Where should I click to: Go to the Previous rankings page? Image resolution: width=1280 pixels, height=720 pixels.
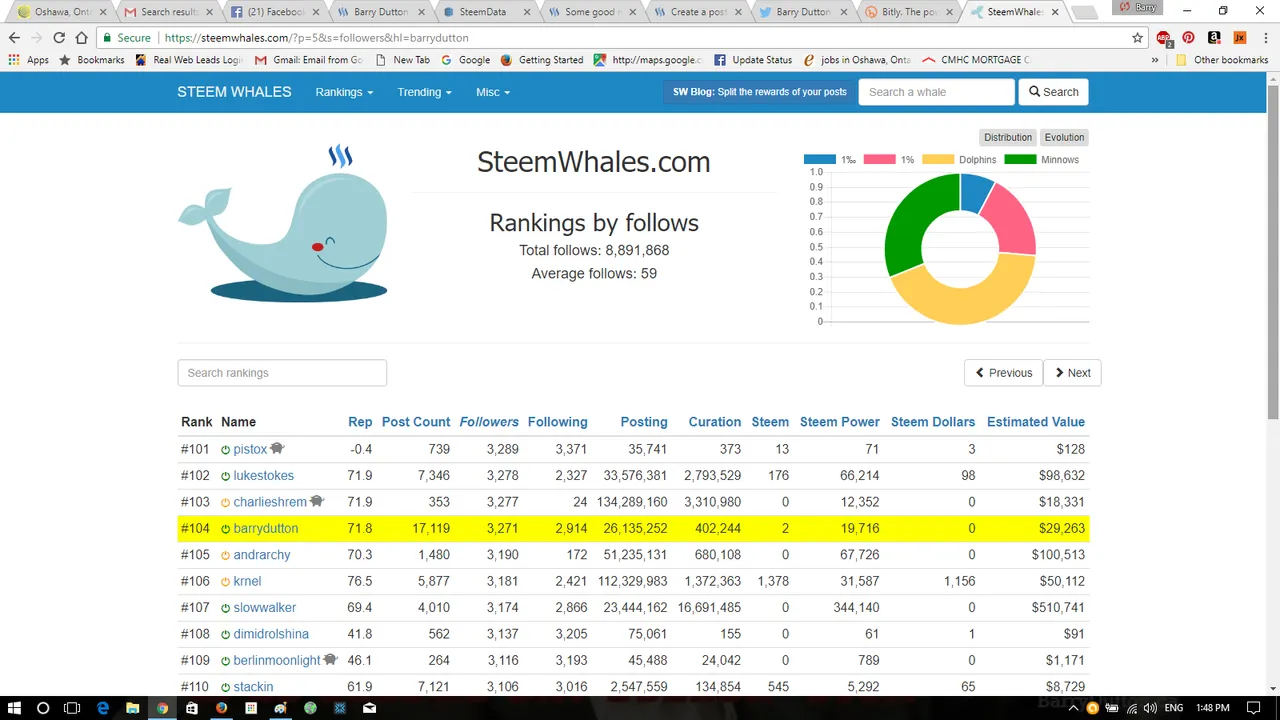point(1004,373)
